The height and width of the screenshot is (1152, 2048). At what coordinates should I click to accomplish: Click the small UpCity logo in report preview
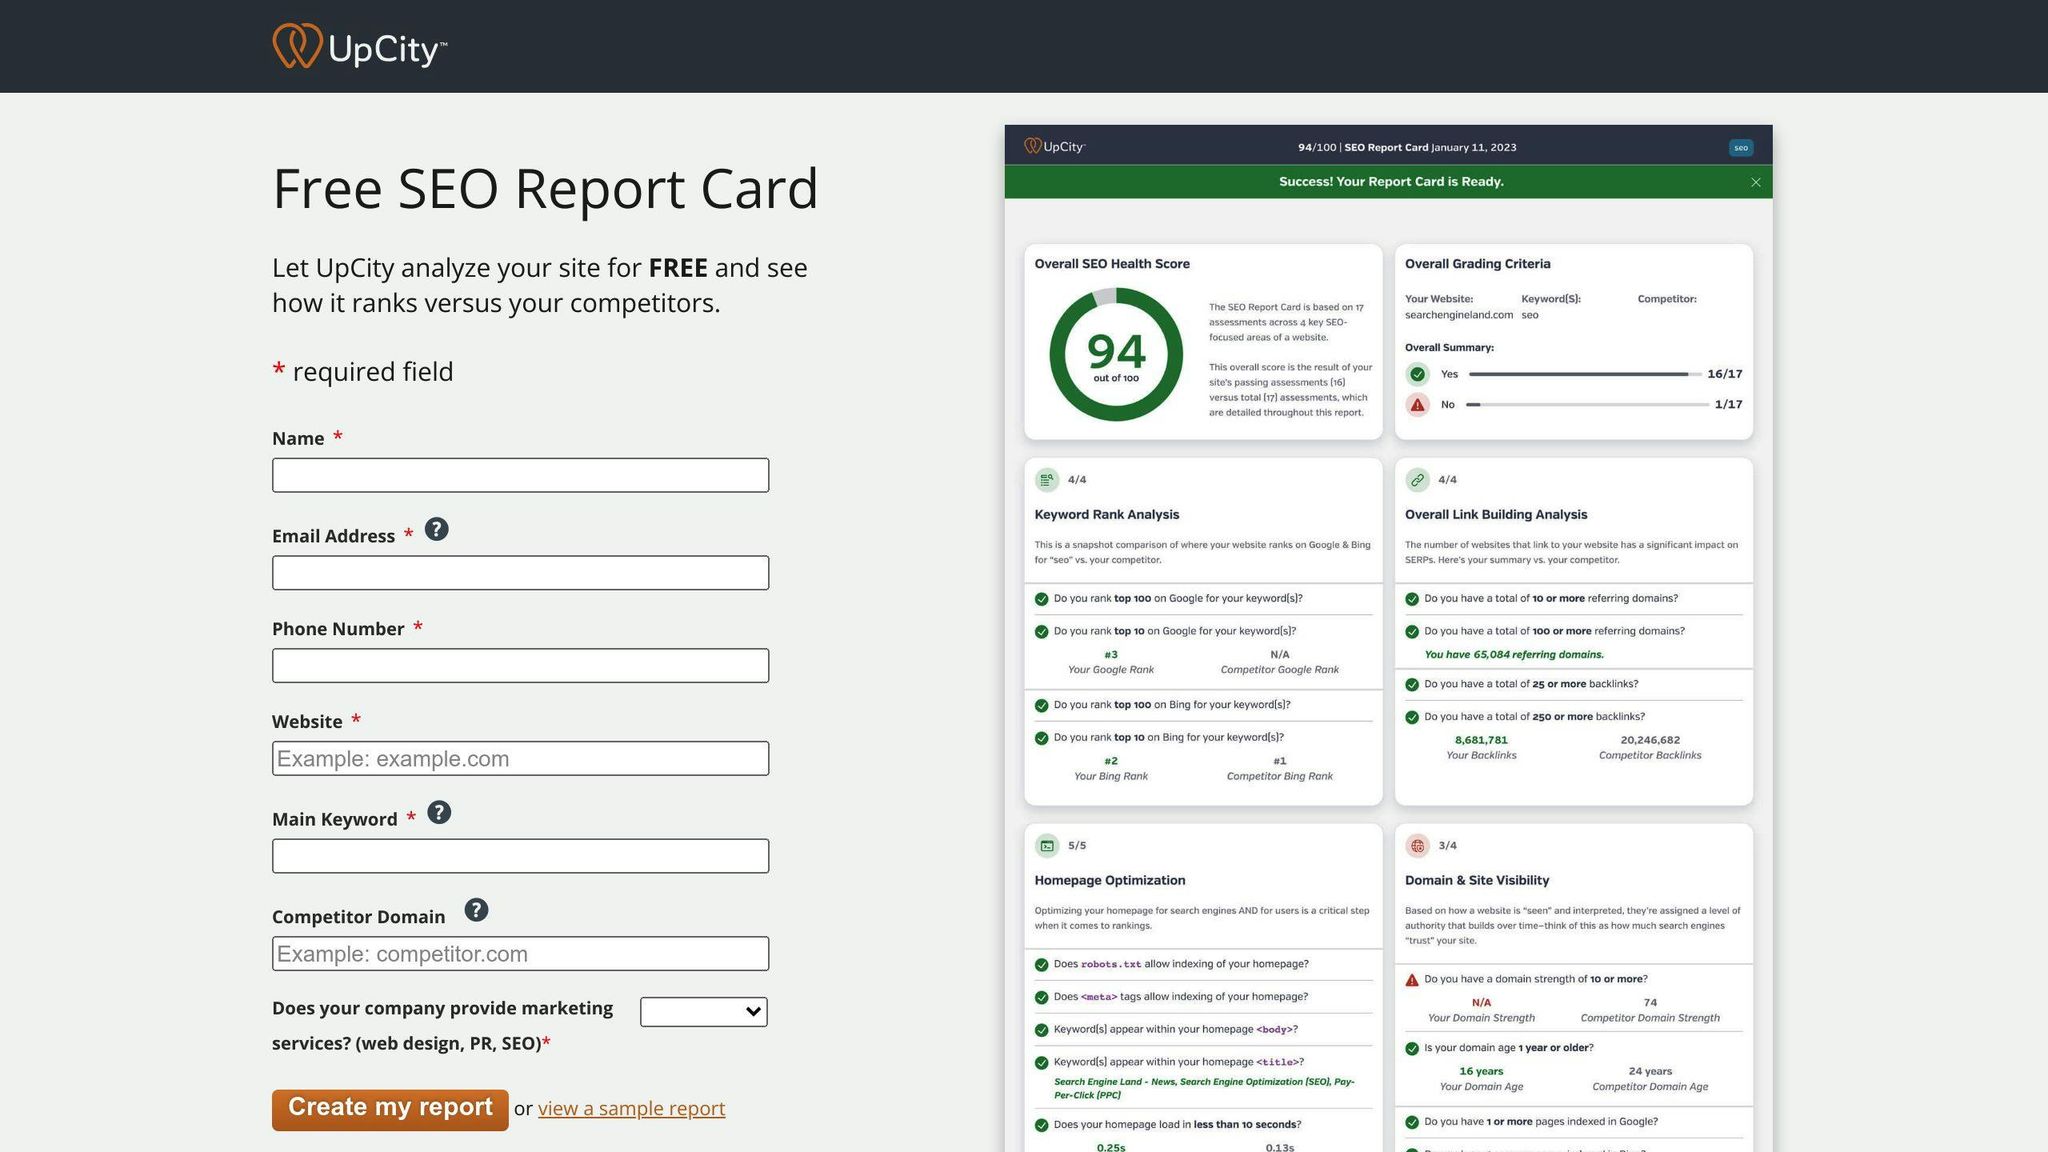pyautogui.click(x=1055, y=147)
